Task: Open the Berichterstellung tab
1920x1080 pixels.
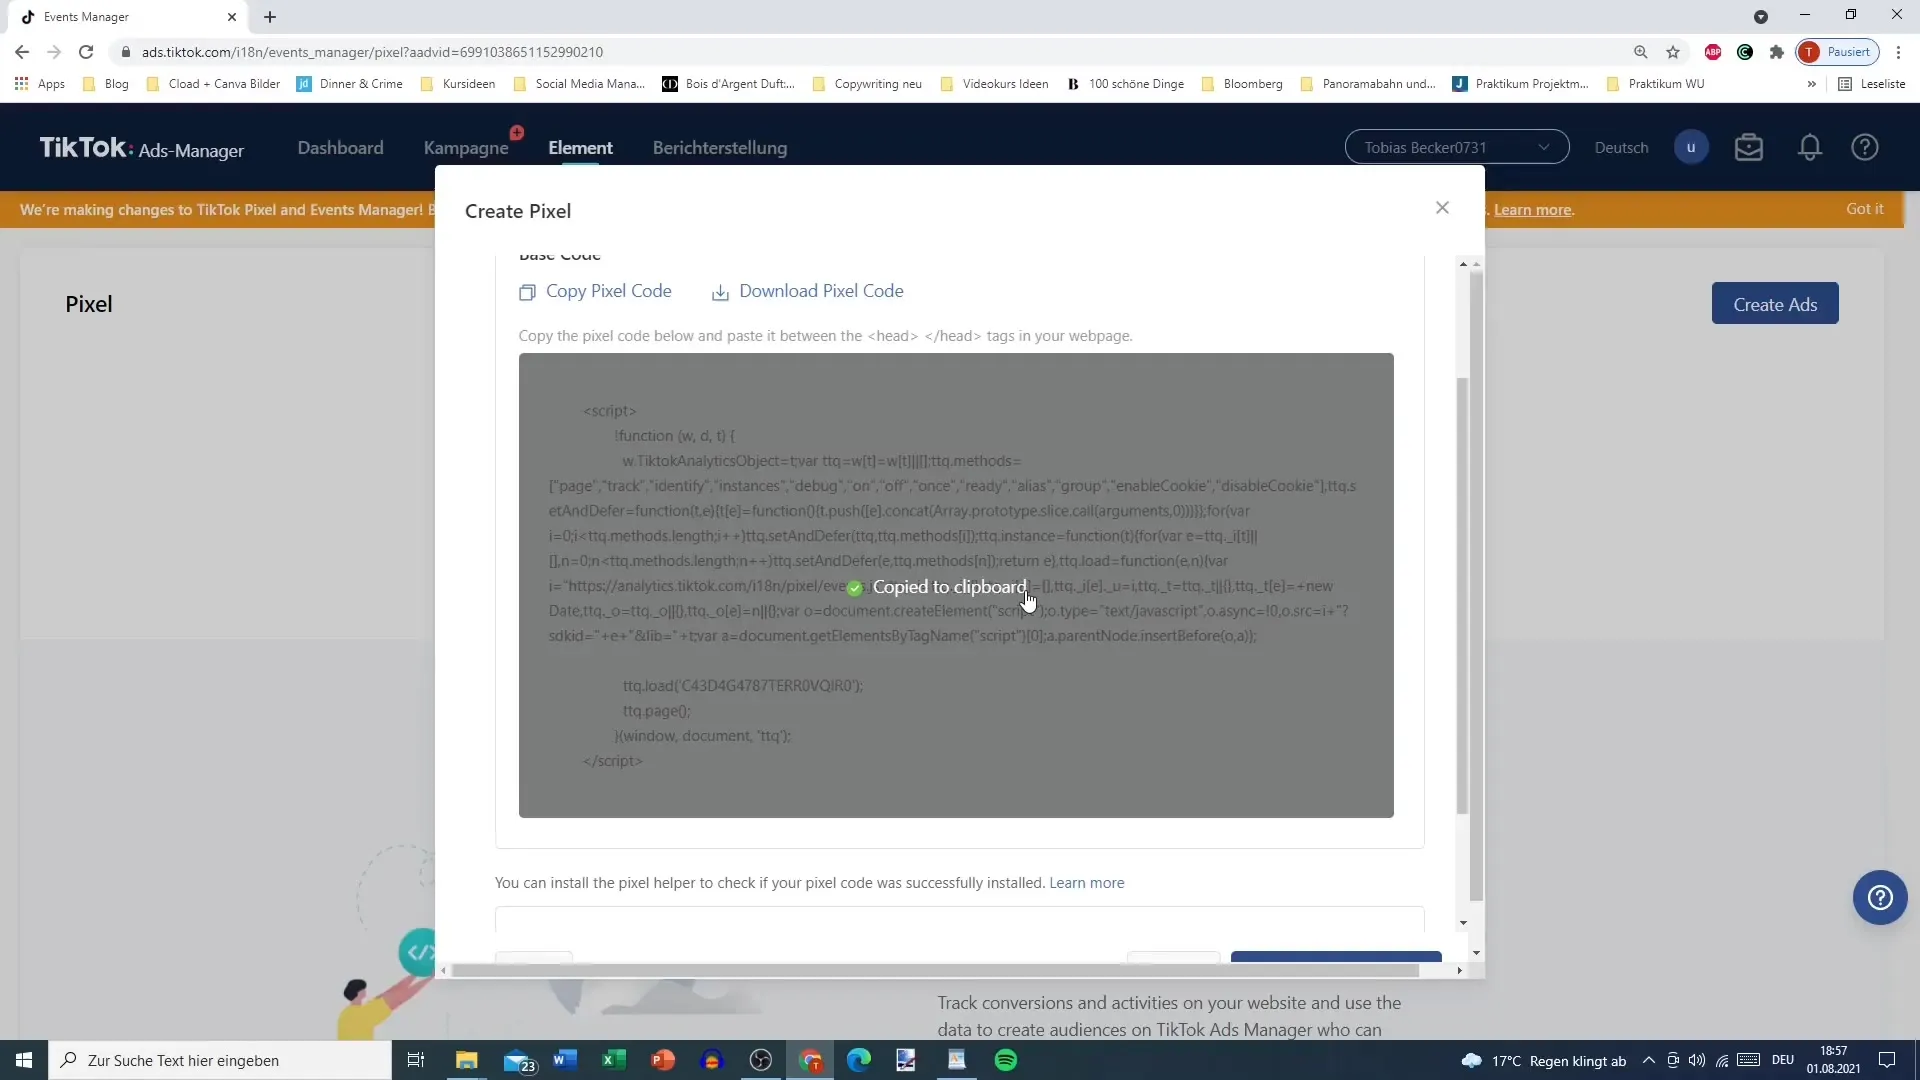Action: click(x=720, y=148)
